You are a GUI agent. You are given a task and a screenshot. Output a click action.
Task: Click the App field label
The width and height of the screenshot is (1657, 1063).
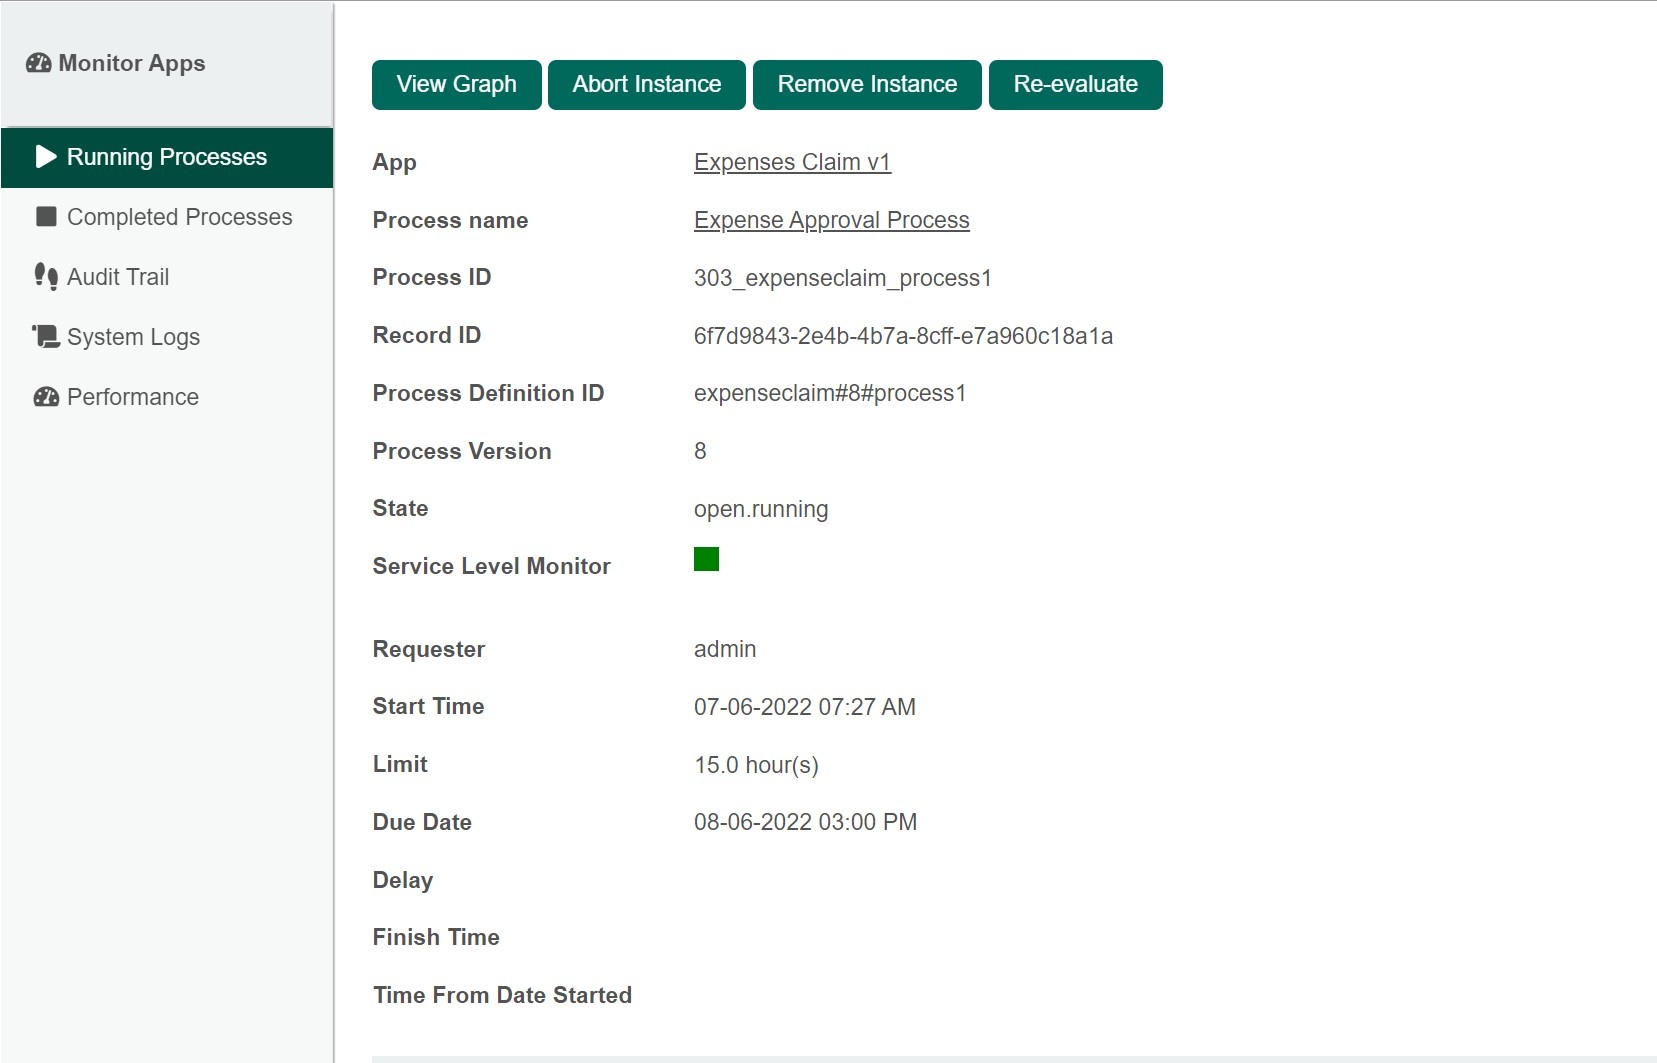395,163
